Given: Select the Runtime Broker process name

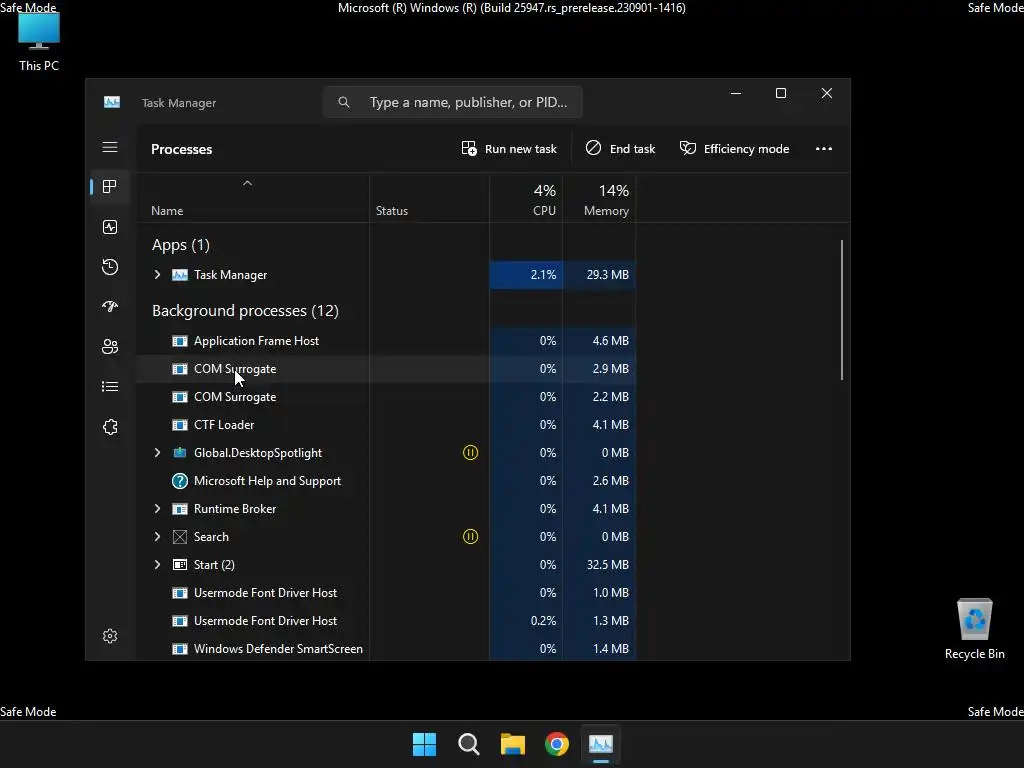Looking at the screenshot, I should click(x=235, y=509).
